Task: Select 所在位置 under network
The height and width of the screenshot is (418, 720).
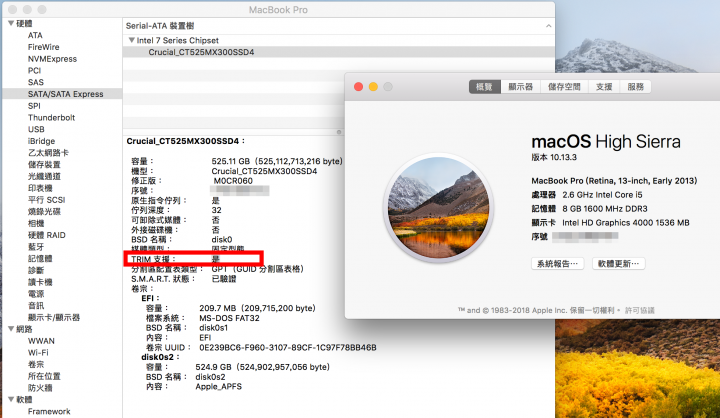Action: click(44, 376)
